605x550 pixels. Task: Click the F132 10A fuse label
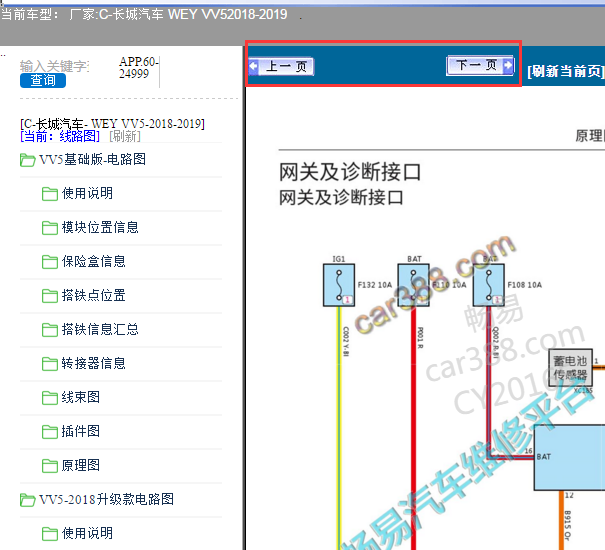coord(375,285)
